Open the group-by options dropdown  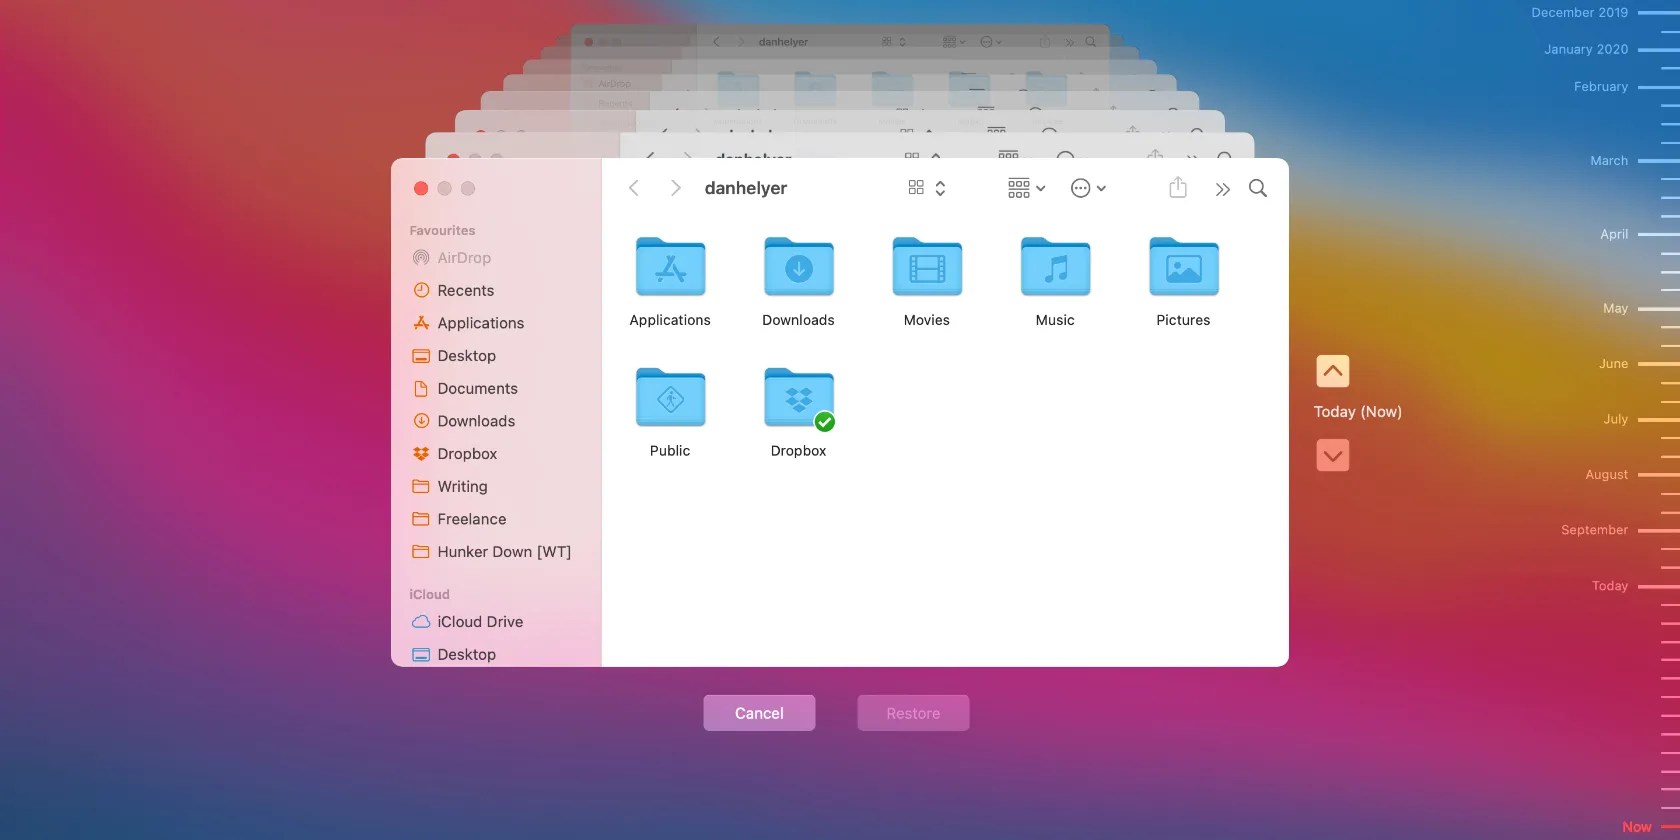pos(1027,188)
